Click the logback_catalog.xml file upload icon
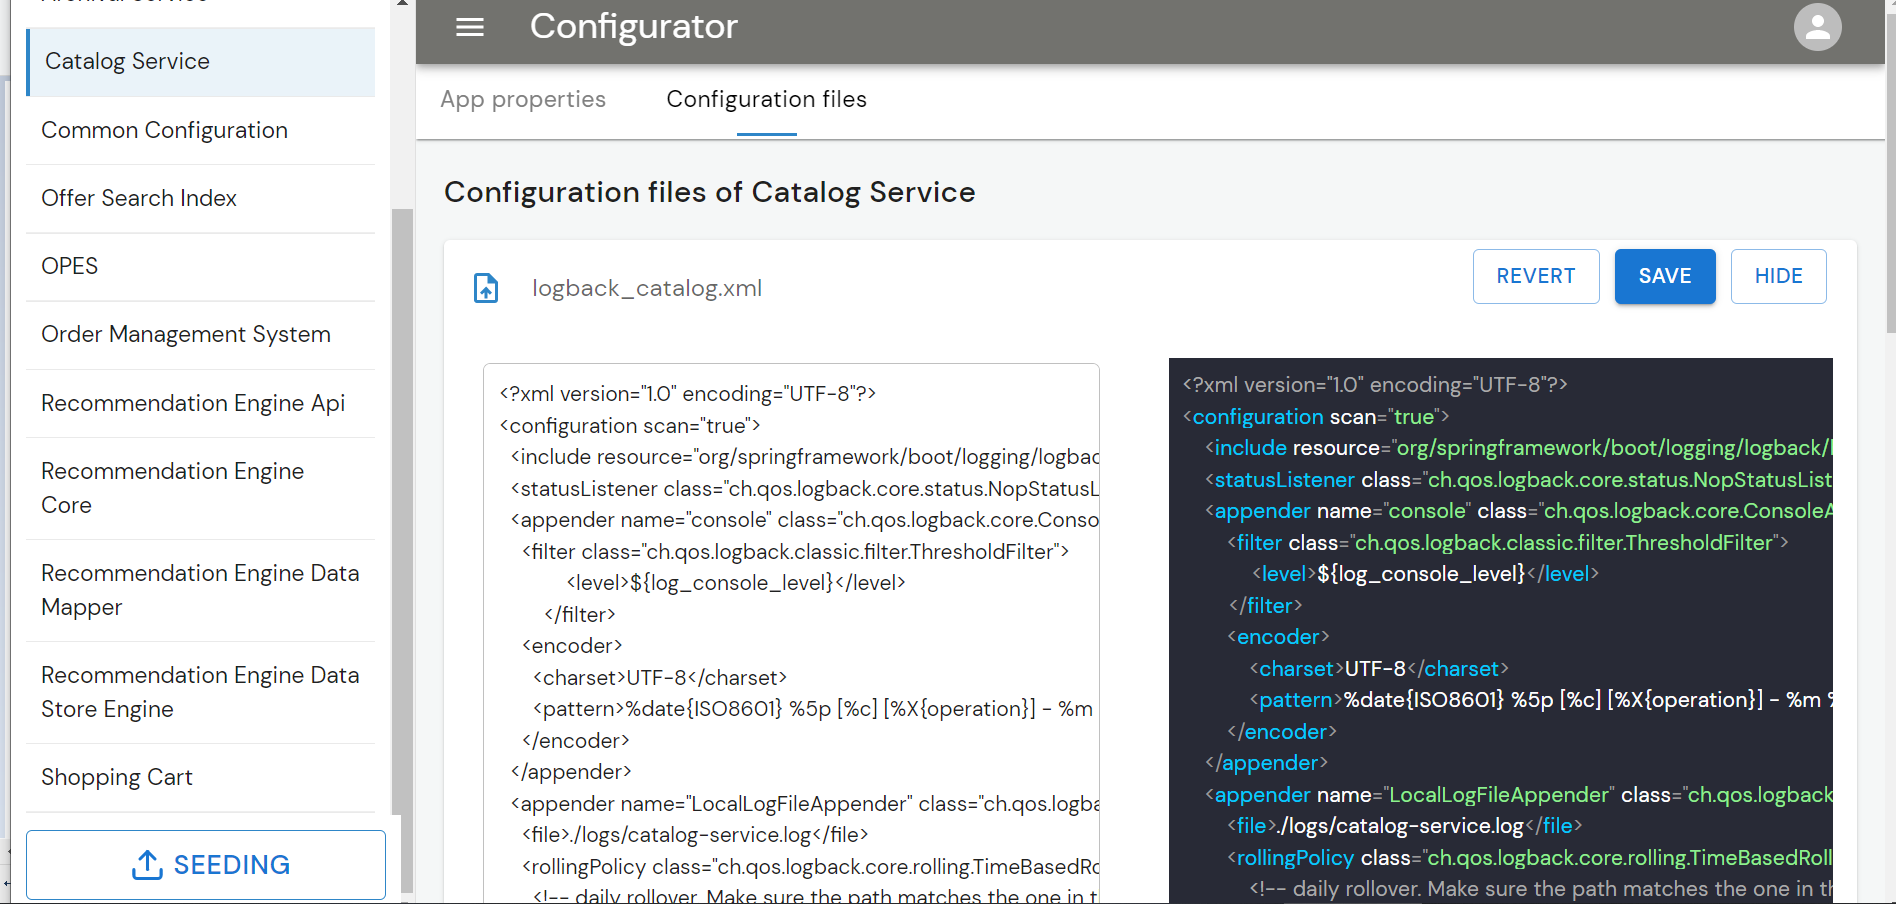Image resolution: width=1896 pixels, height=904 pixels. click(486, 288)
